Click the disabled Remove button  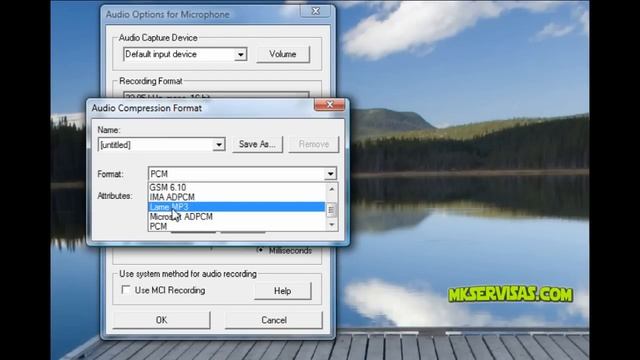(313, 144)
